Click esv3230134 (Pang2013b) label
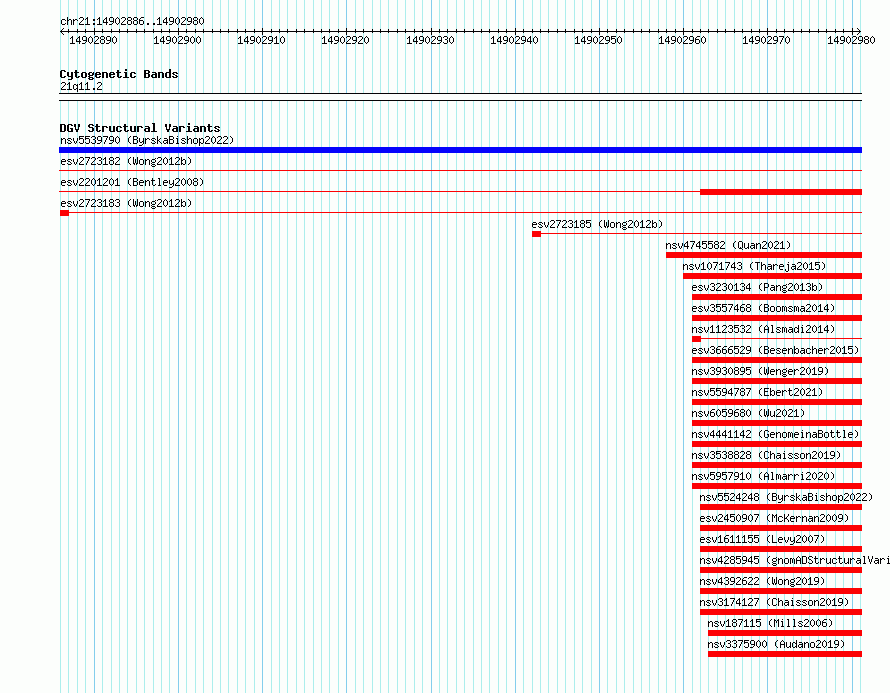 point(757,287)
